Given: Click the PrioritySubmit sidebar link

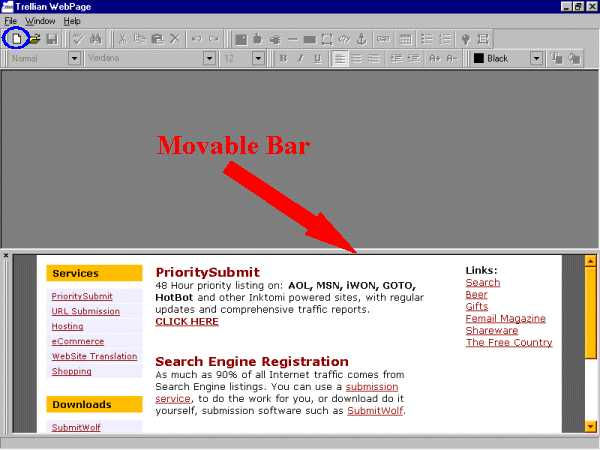Looking at the screenshot, I should coord(82,296).
